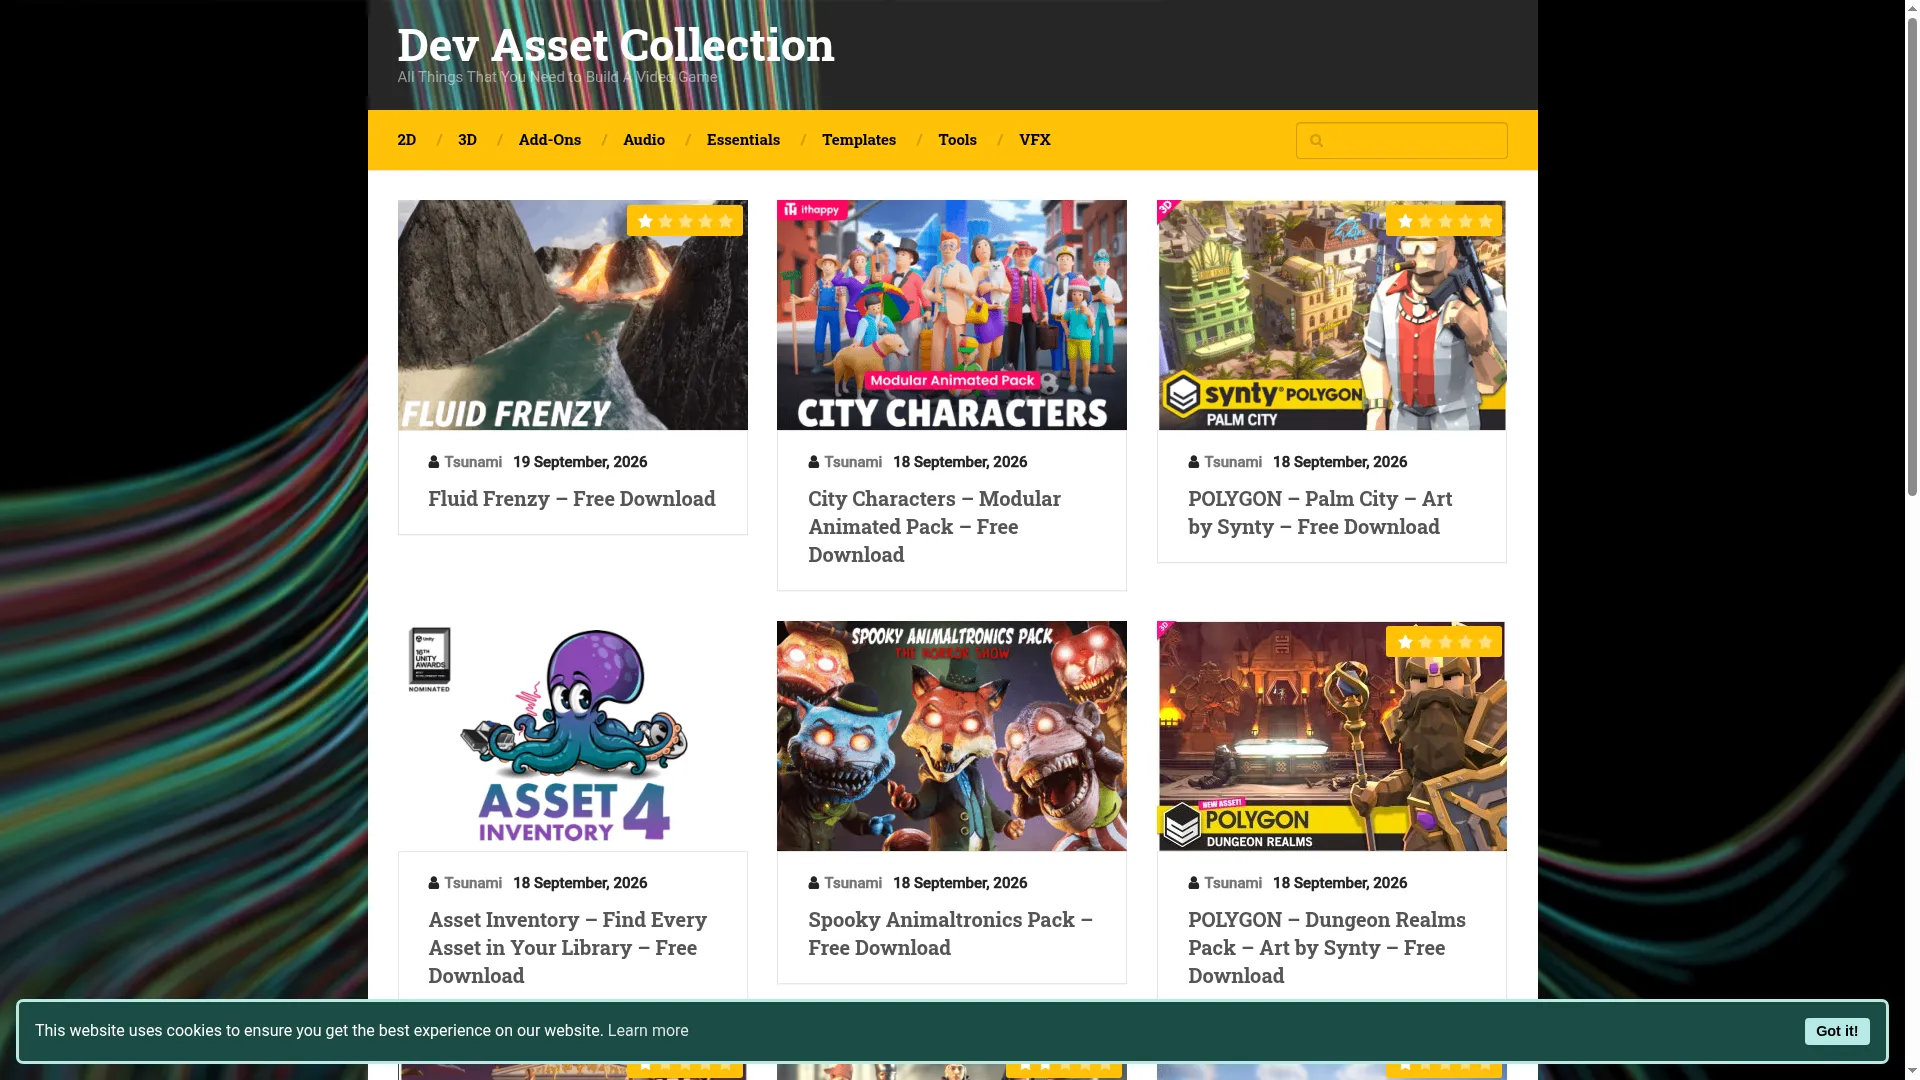
Task: Open Templates category
Action: coord(859,139)
